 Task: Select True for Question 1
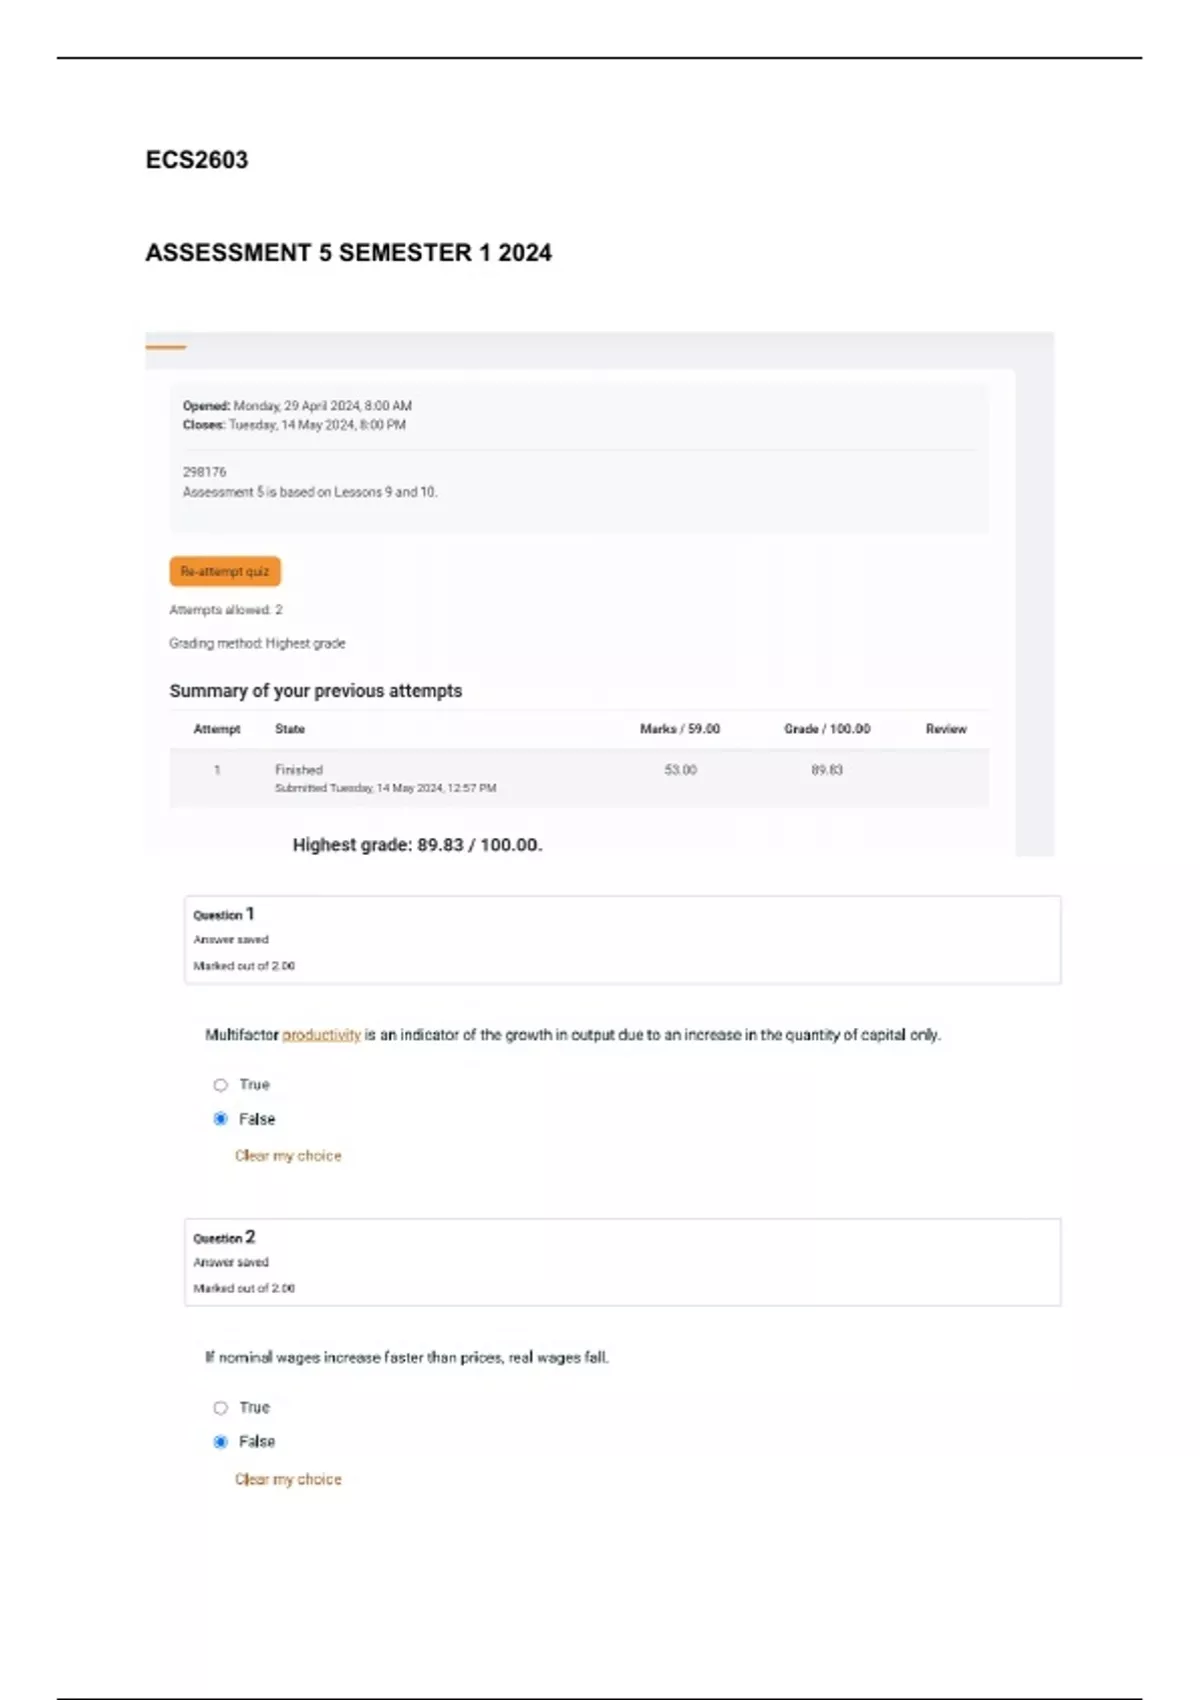(221, 1085)
